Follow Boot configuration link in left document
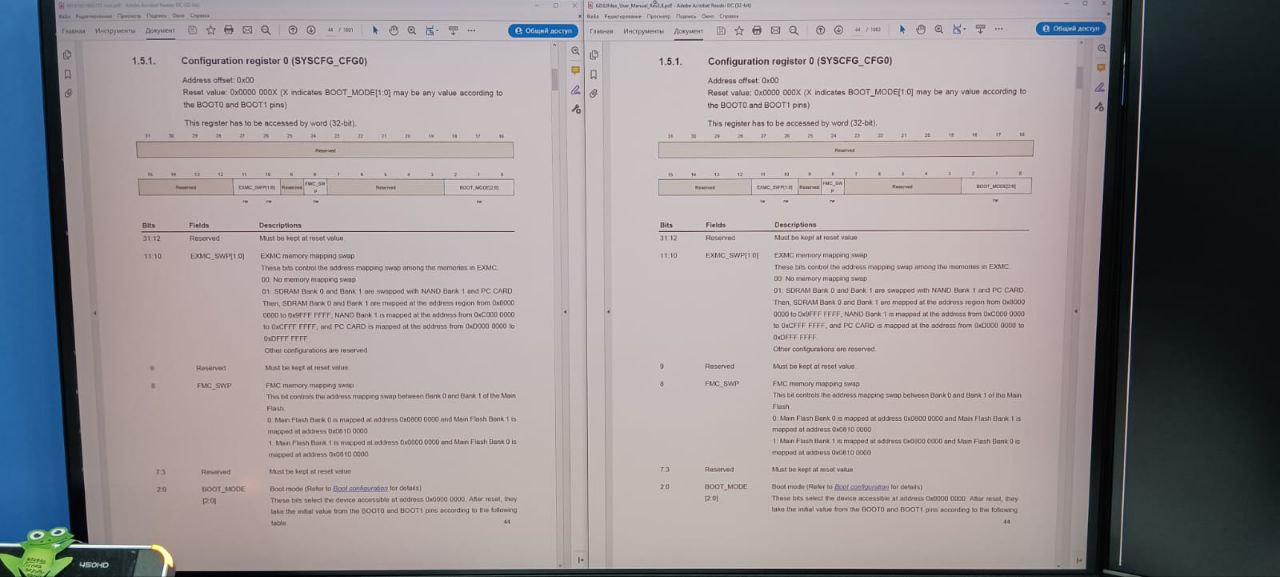Image resolution: width=1280 pixels, height=577 pixels. tap(360, 488)
